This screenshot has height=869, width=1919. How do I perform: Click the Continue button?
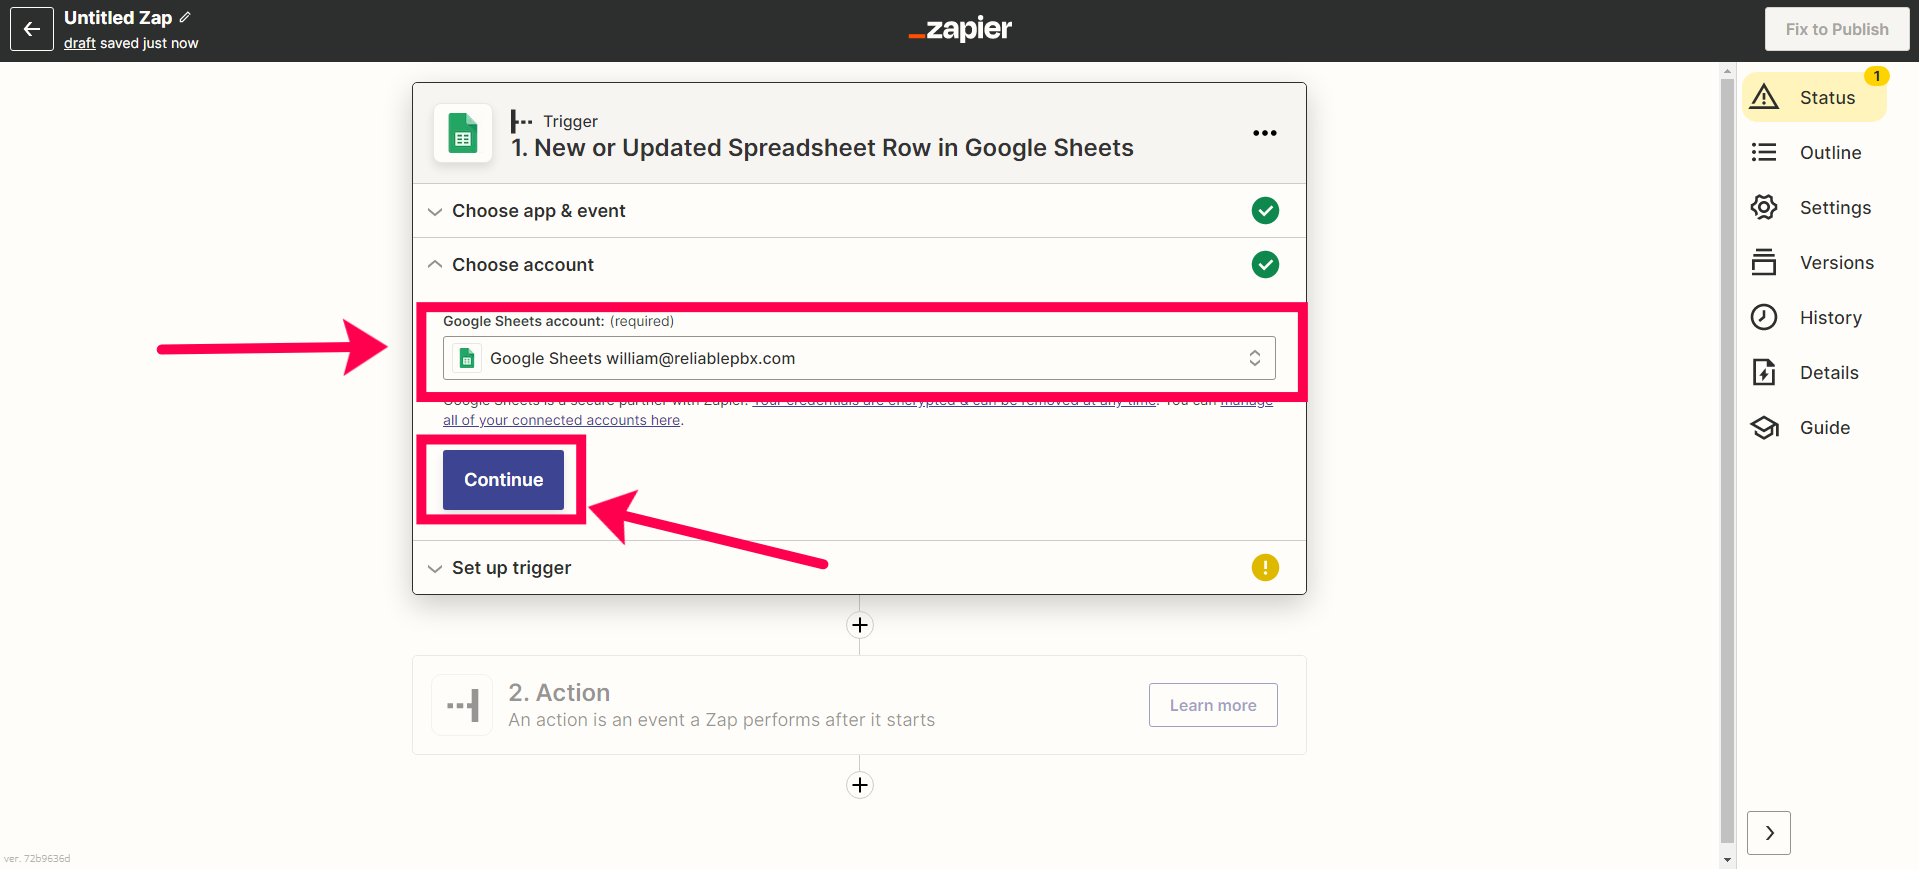pos(503,480)
